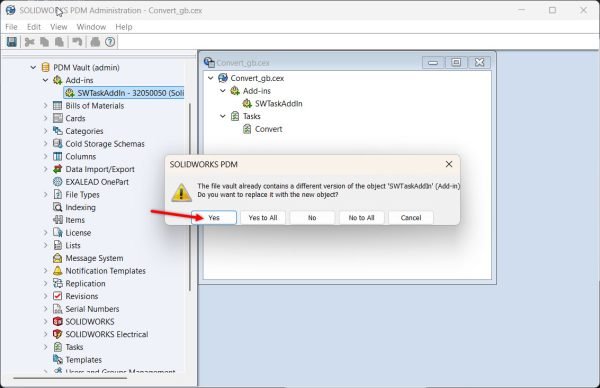Select the Lists tree item
Image resolution: width=600 pixels, height=388 pixels.
[x=73, y=245]
